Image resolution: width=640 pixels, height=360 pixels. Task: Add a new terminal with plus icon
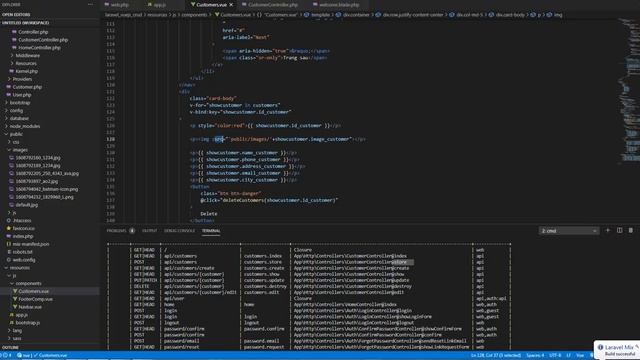click(x=607, y=231)
